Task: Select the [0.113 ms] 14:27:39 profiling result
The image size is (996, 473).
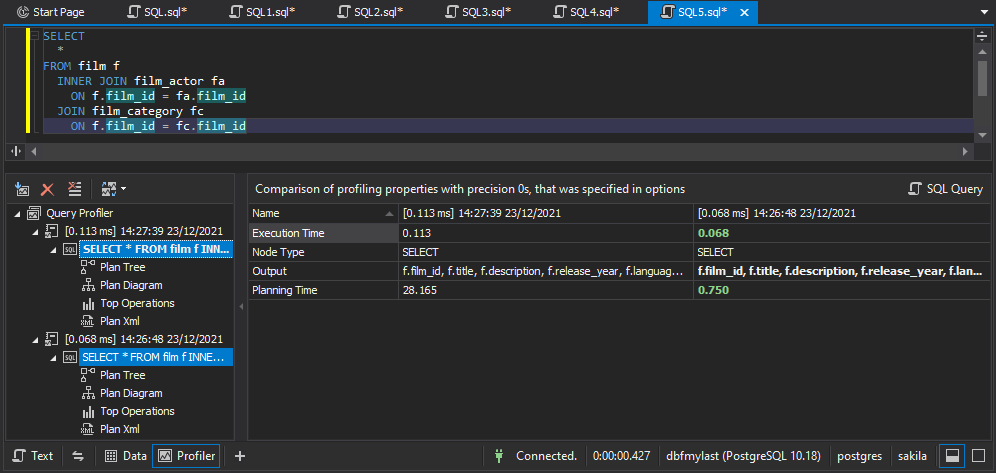Action: pos(144,231)
